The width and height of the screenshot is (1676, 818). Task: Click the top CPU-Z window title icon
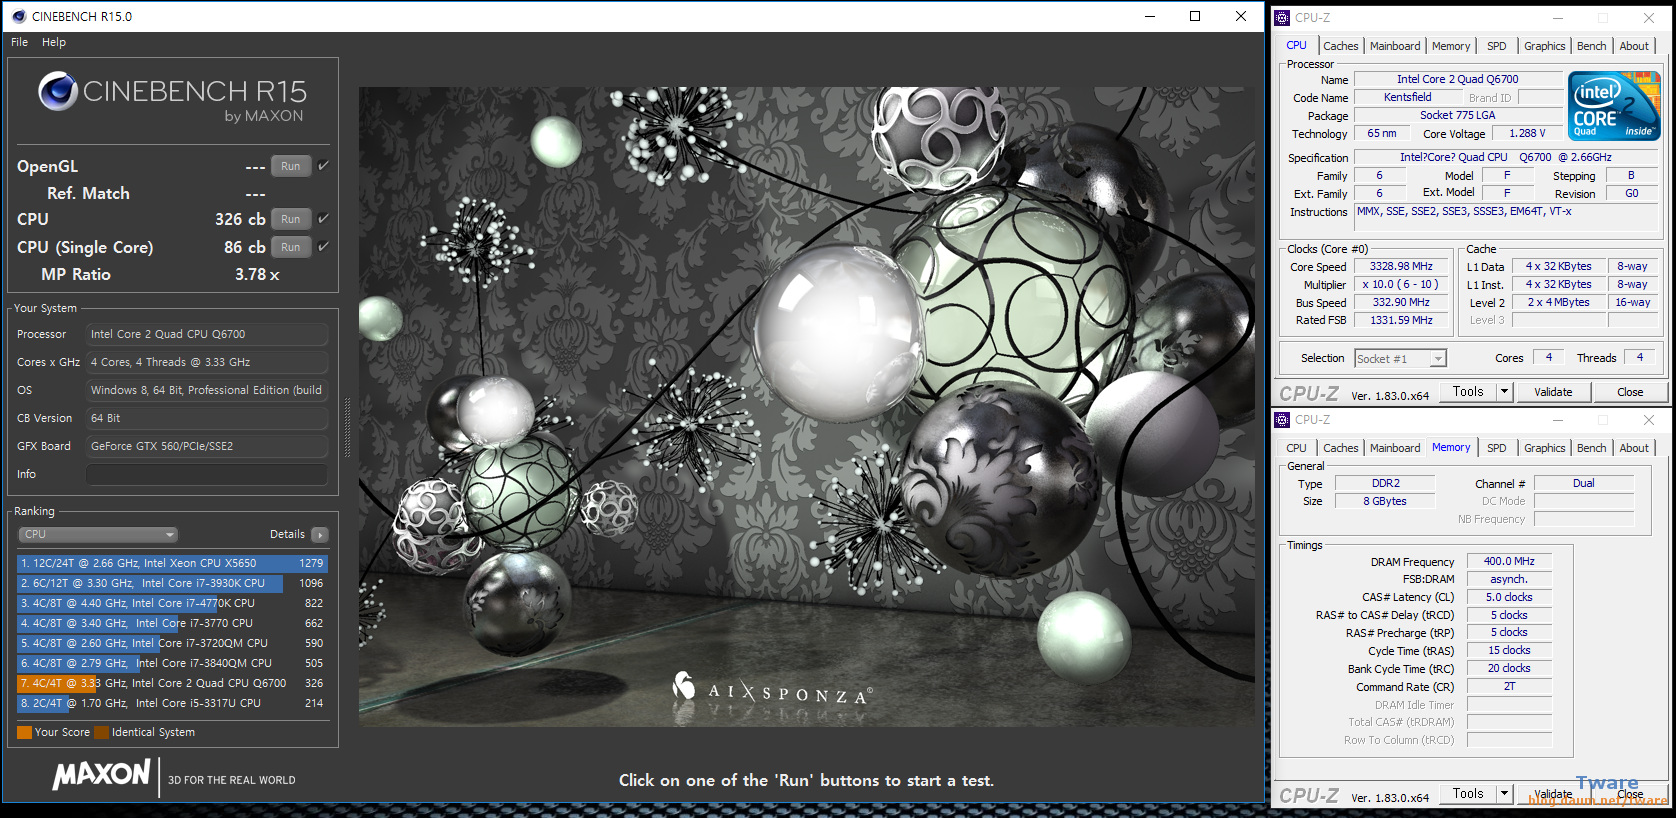pos(1282,18)
